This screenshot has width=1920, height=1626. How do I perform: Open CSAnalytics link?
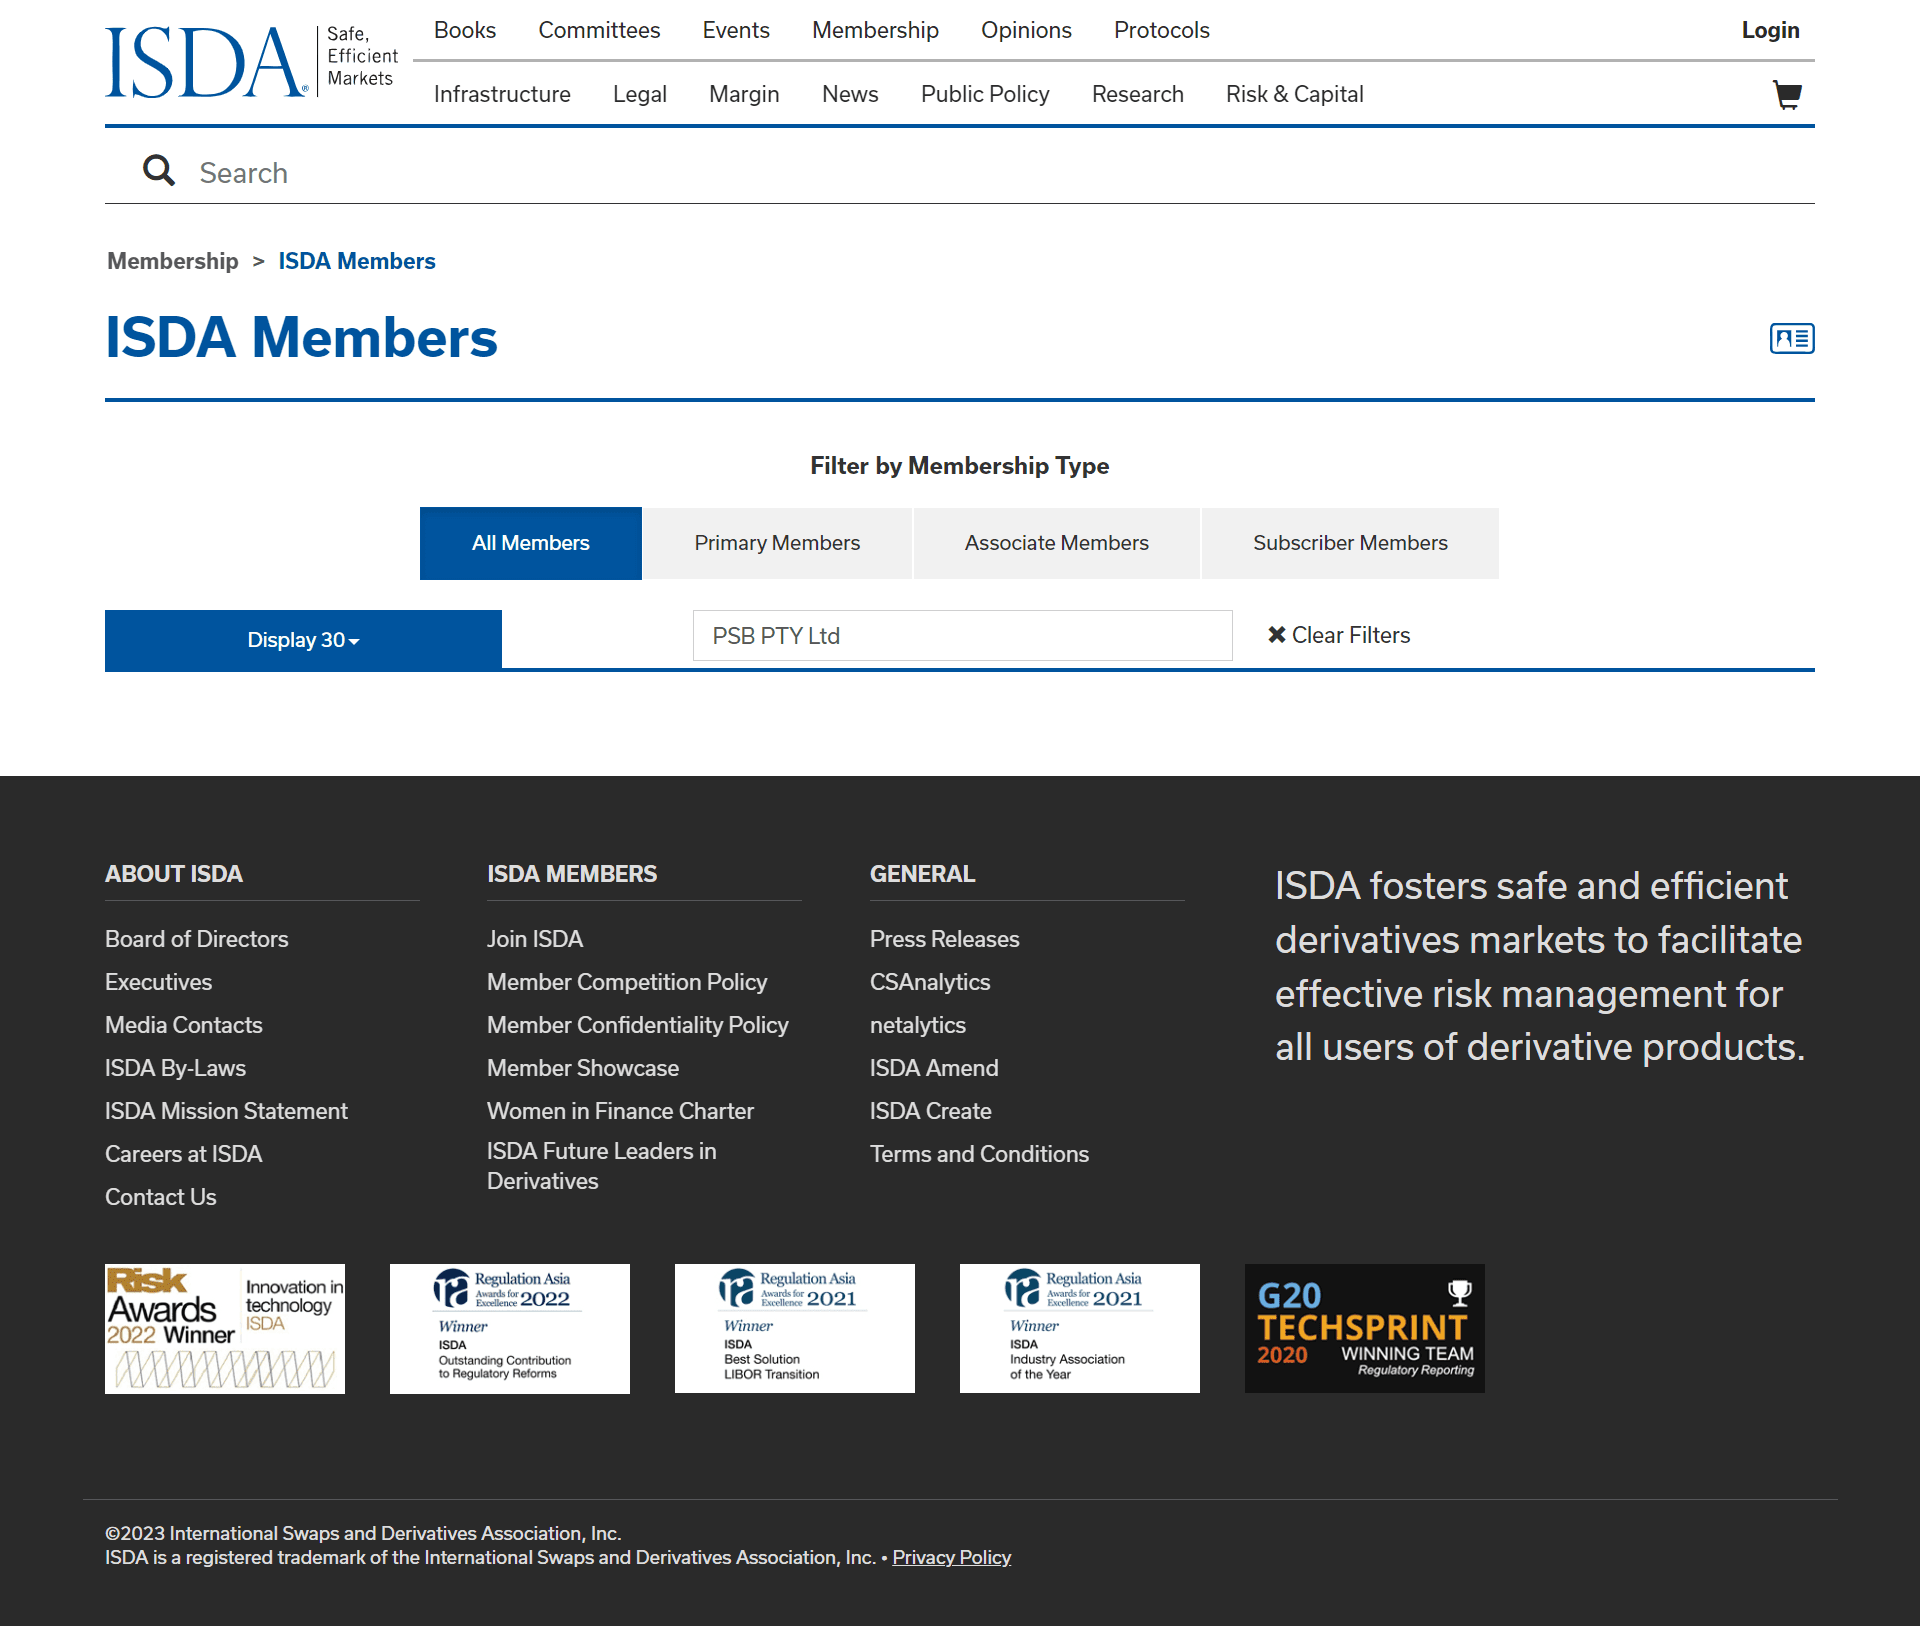point(930,982)
